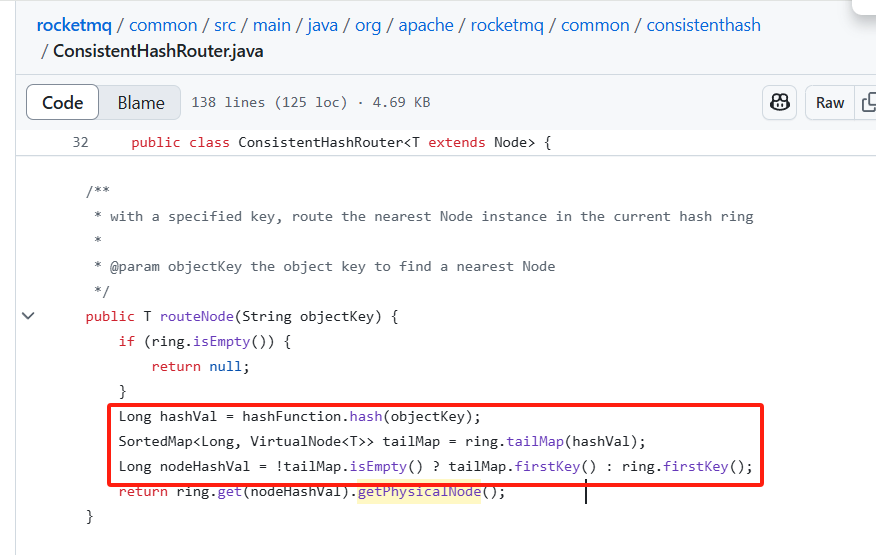Collapse the routeNode method with chevron
Screen dimensions: 876x555
coord(28,316)
